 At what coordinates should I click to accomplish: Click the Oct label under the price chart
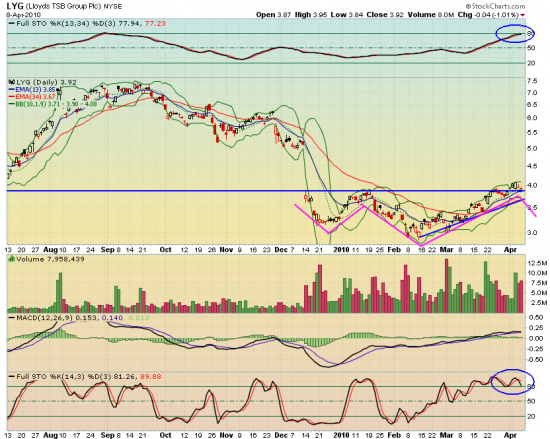point(165,250)
